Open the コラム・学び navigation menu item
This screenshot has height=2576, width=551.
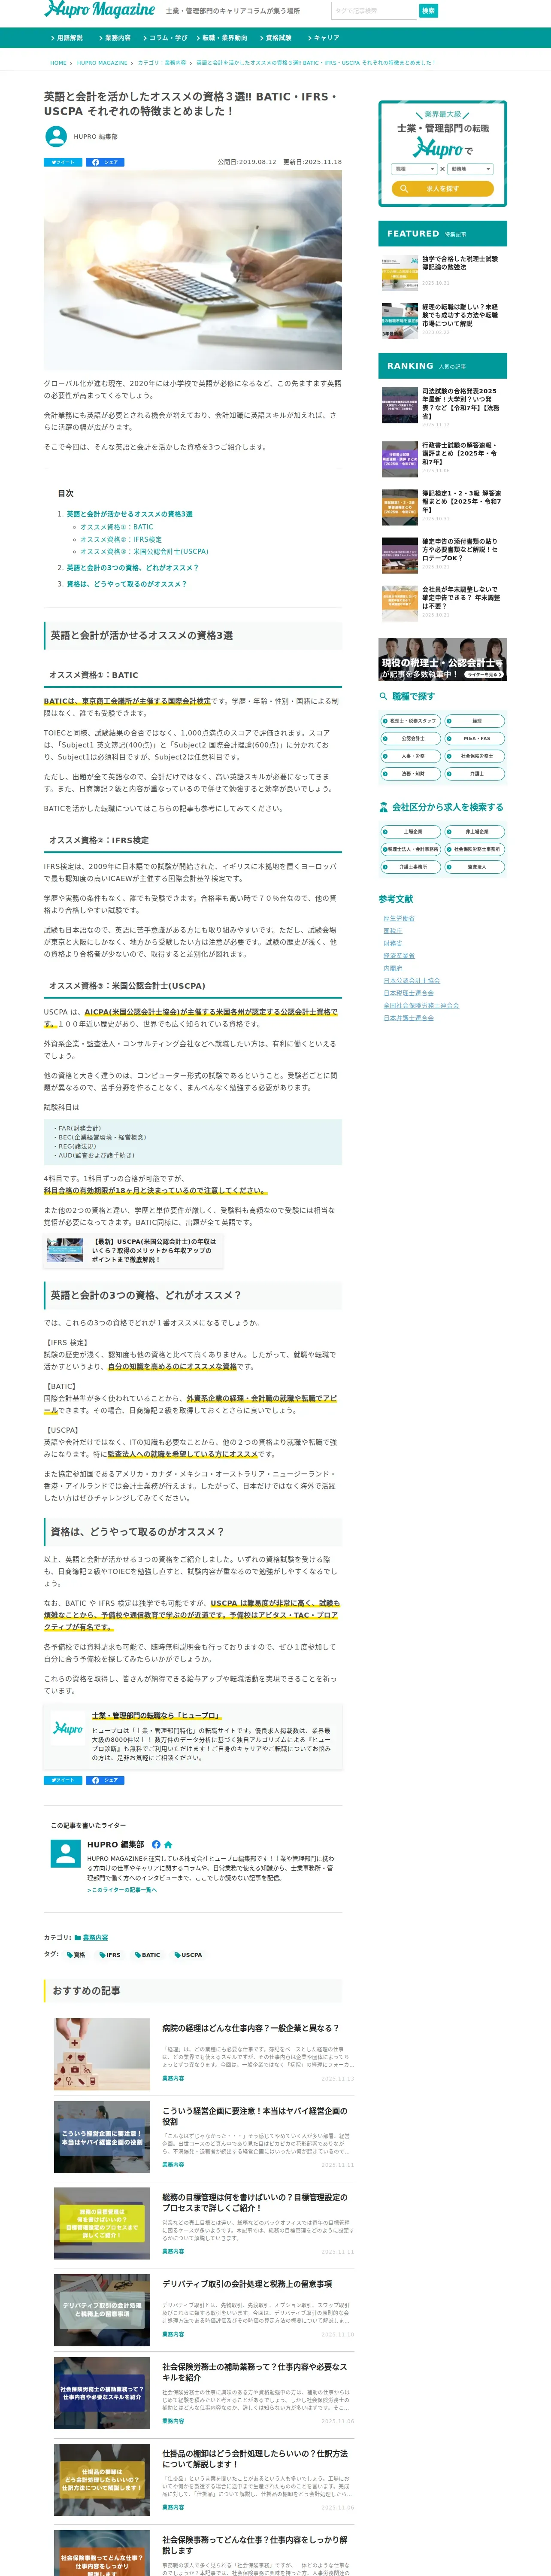tap(165, 38)
